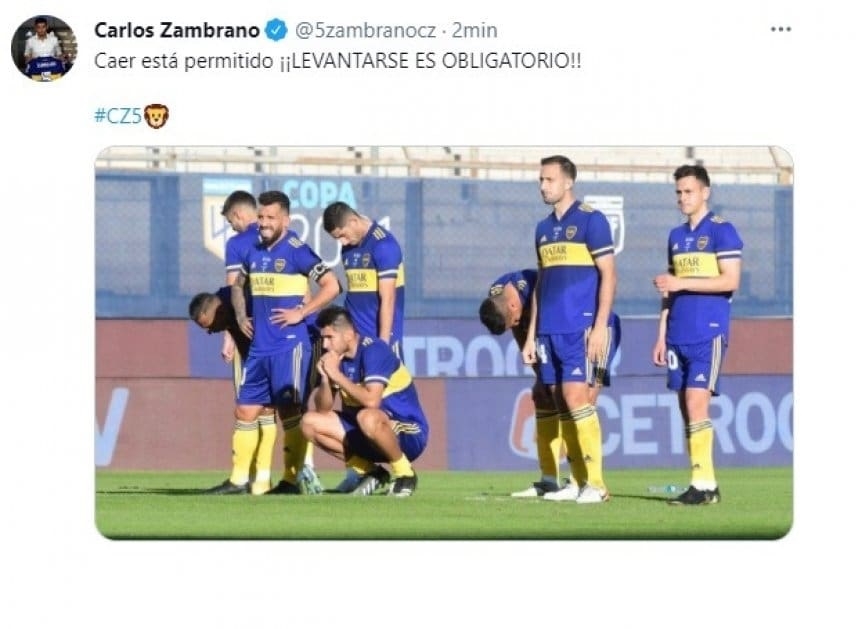Open the Carlos Zambrano display name link

pos(177,30)
